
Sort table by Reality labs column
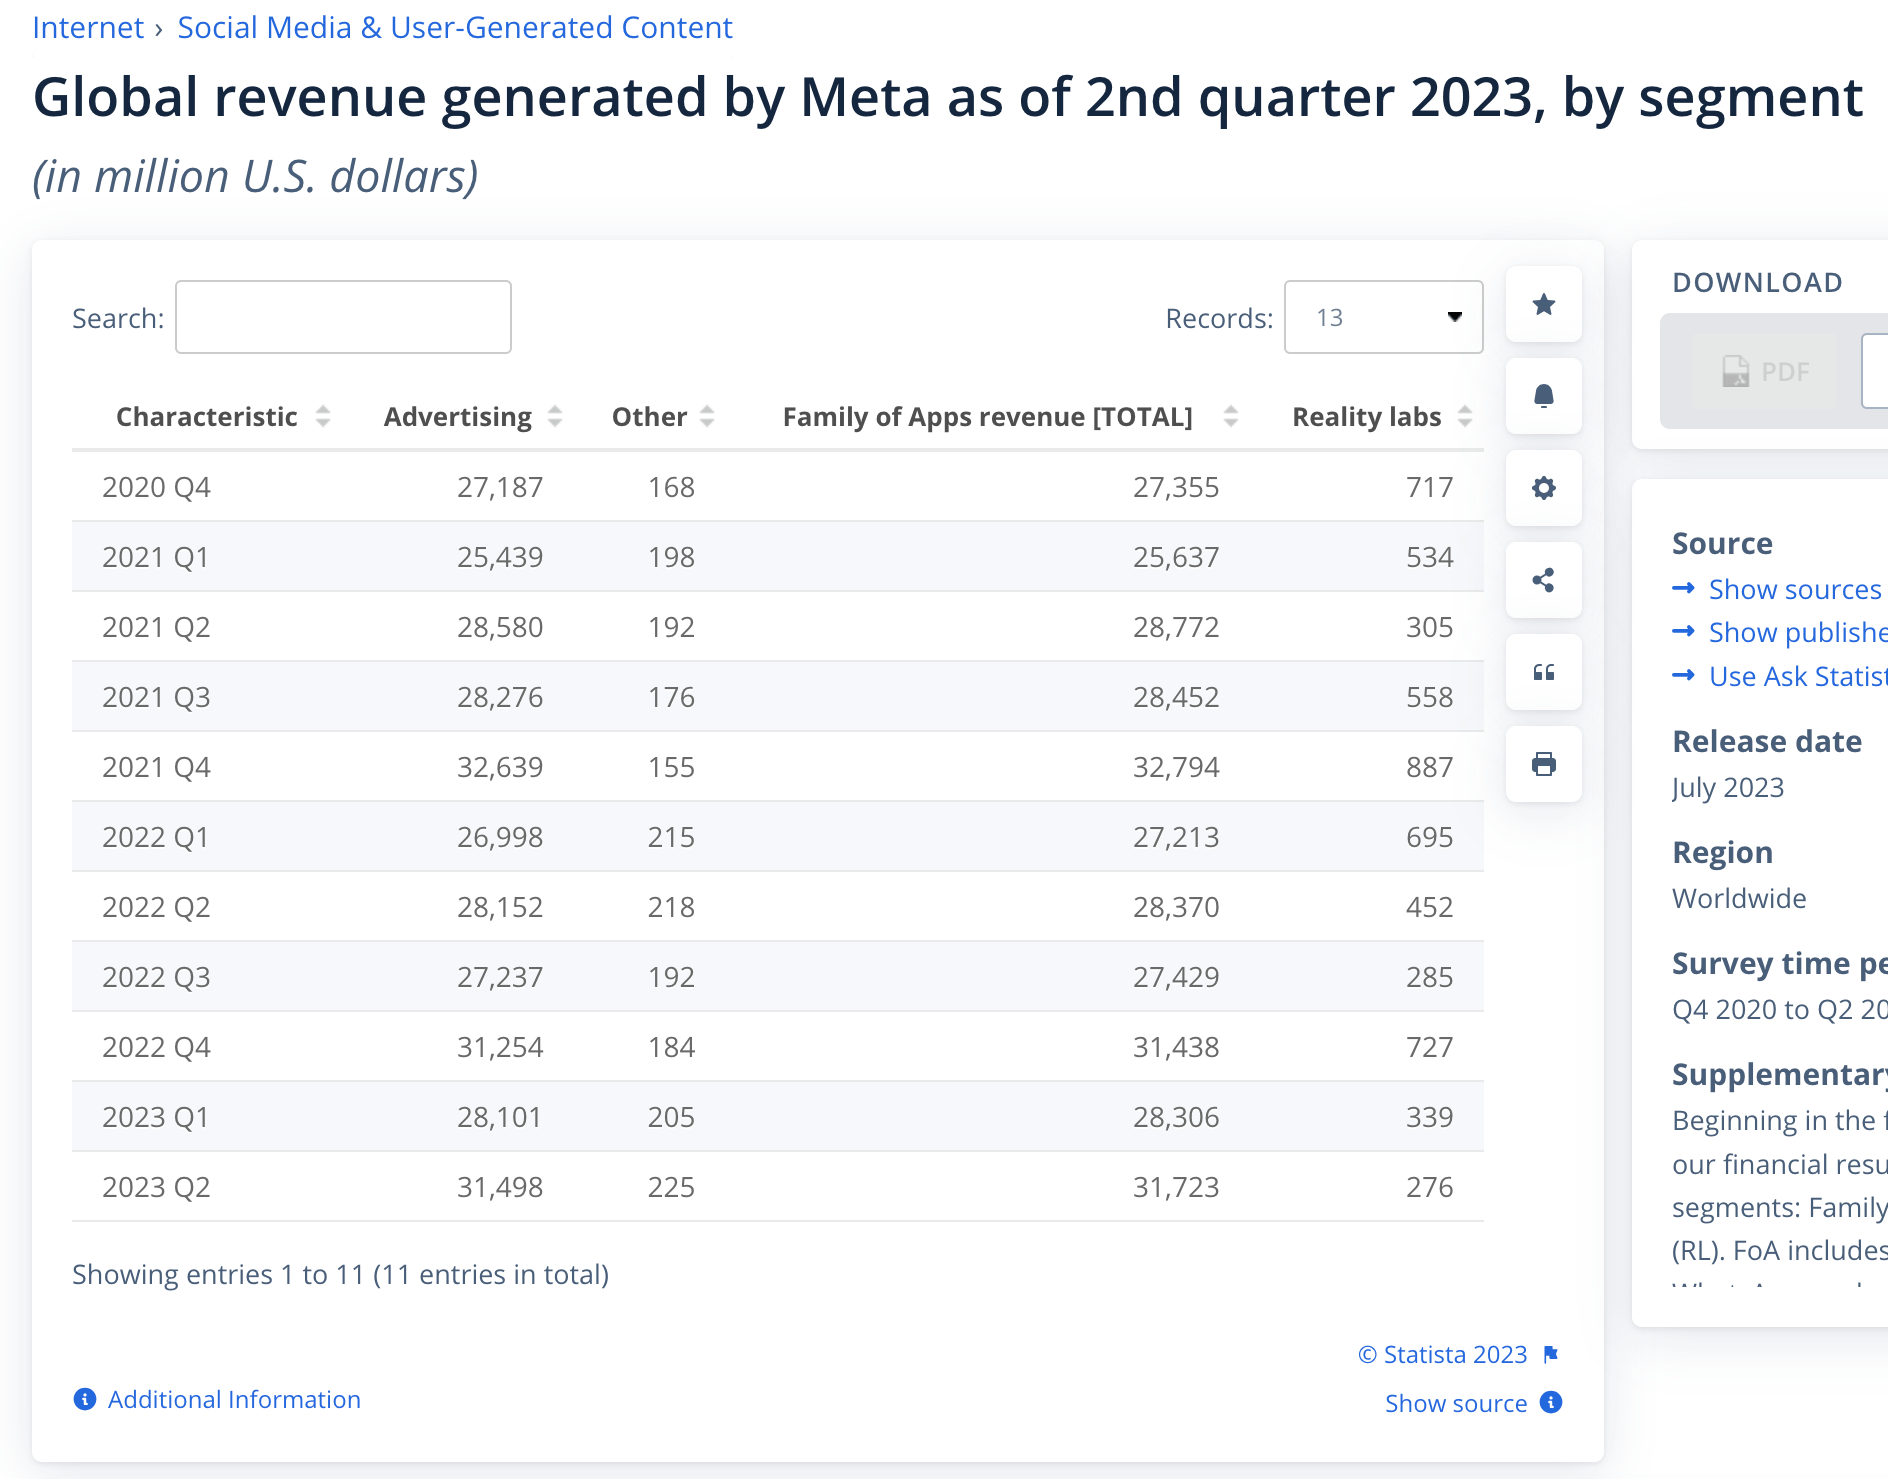(1380, 417)
